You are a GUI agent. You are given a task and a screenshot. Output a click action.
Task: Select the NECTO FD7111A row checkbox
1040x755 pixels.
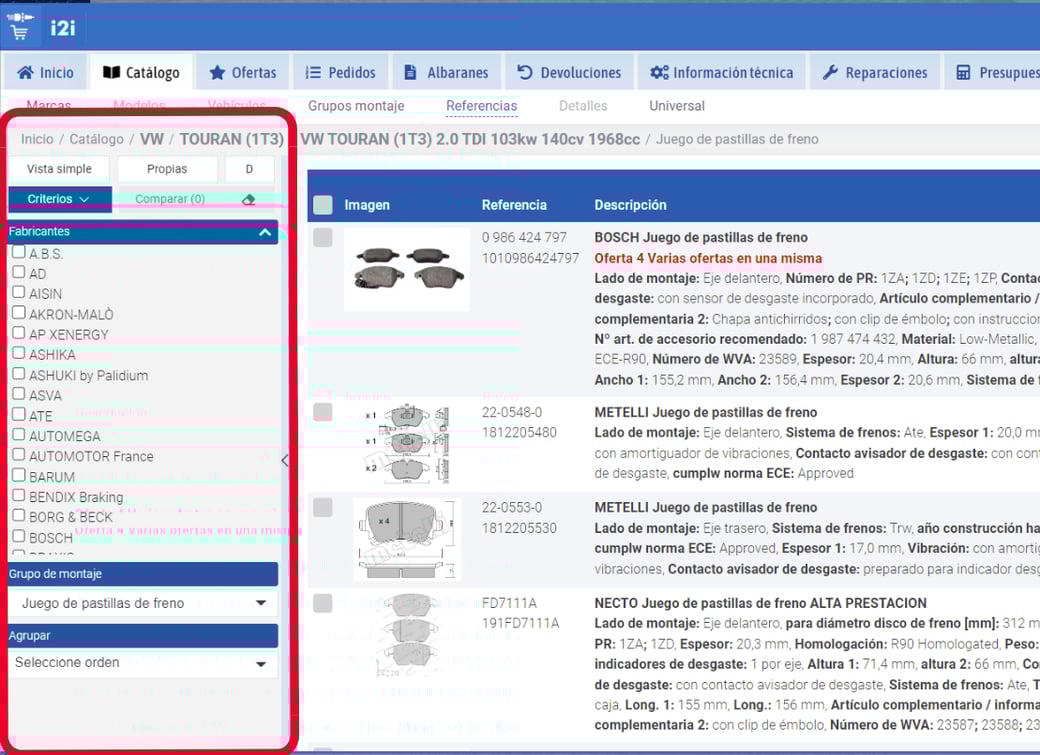(x=323, y=603)
